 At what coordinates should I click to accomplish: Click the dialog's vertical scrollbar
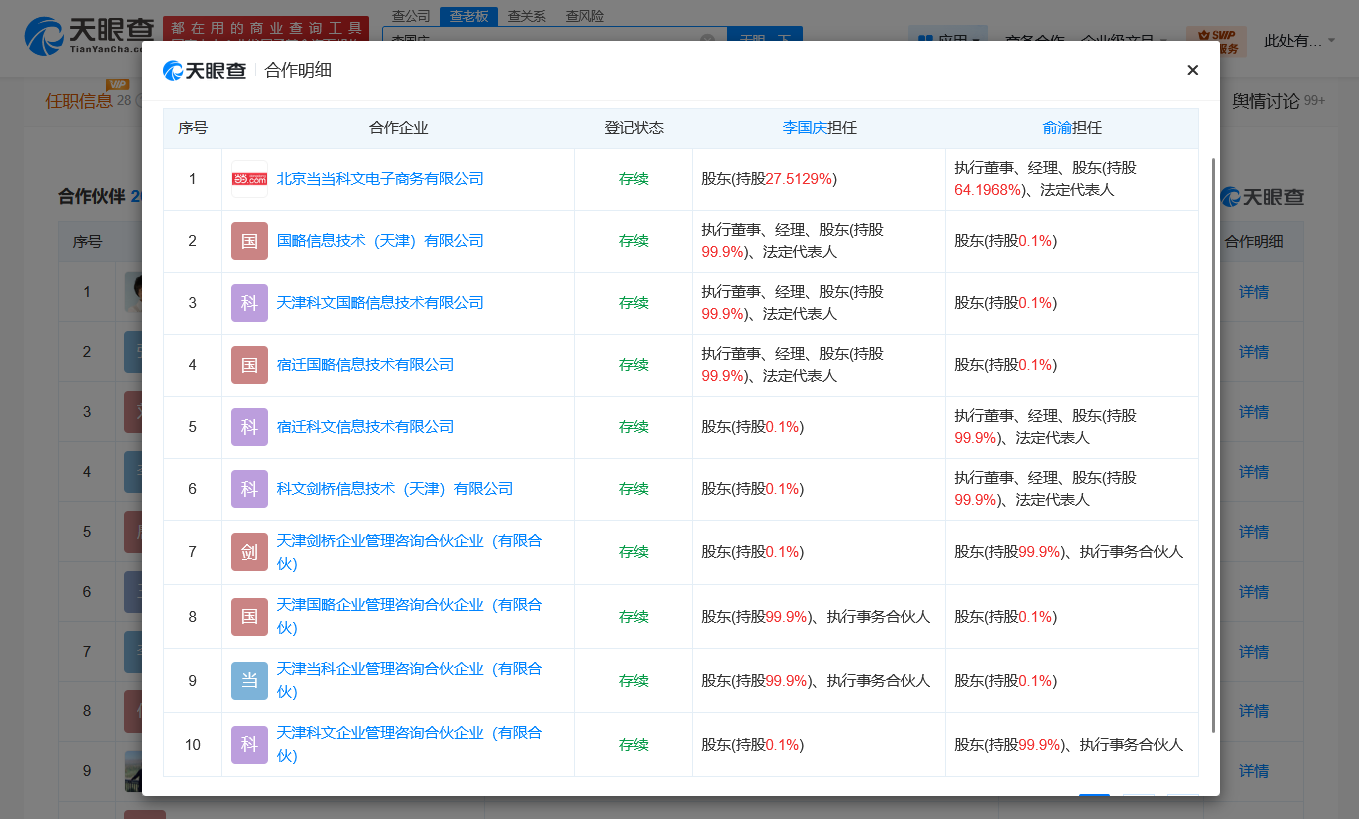coord(1213,445)
